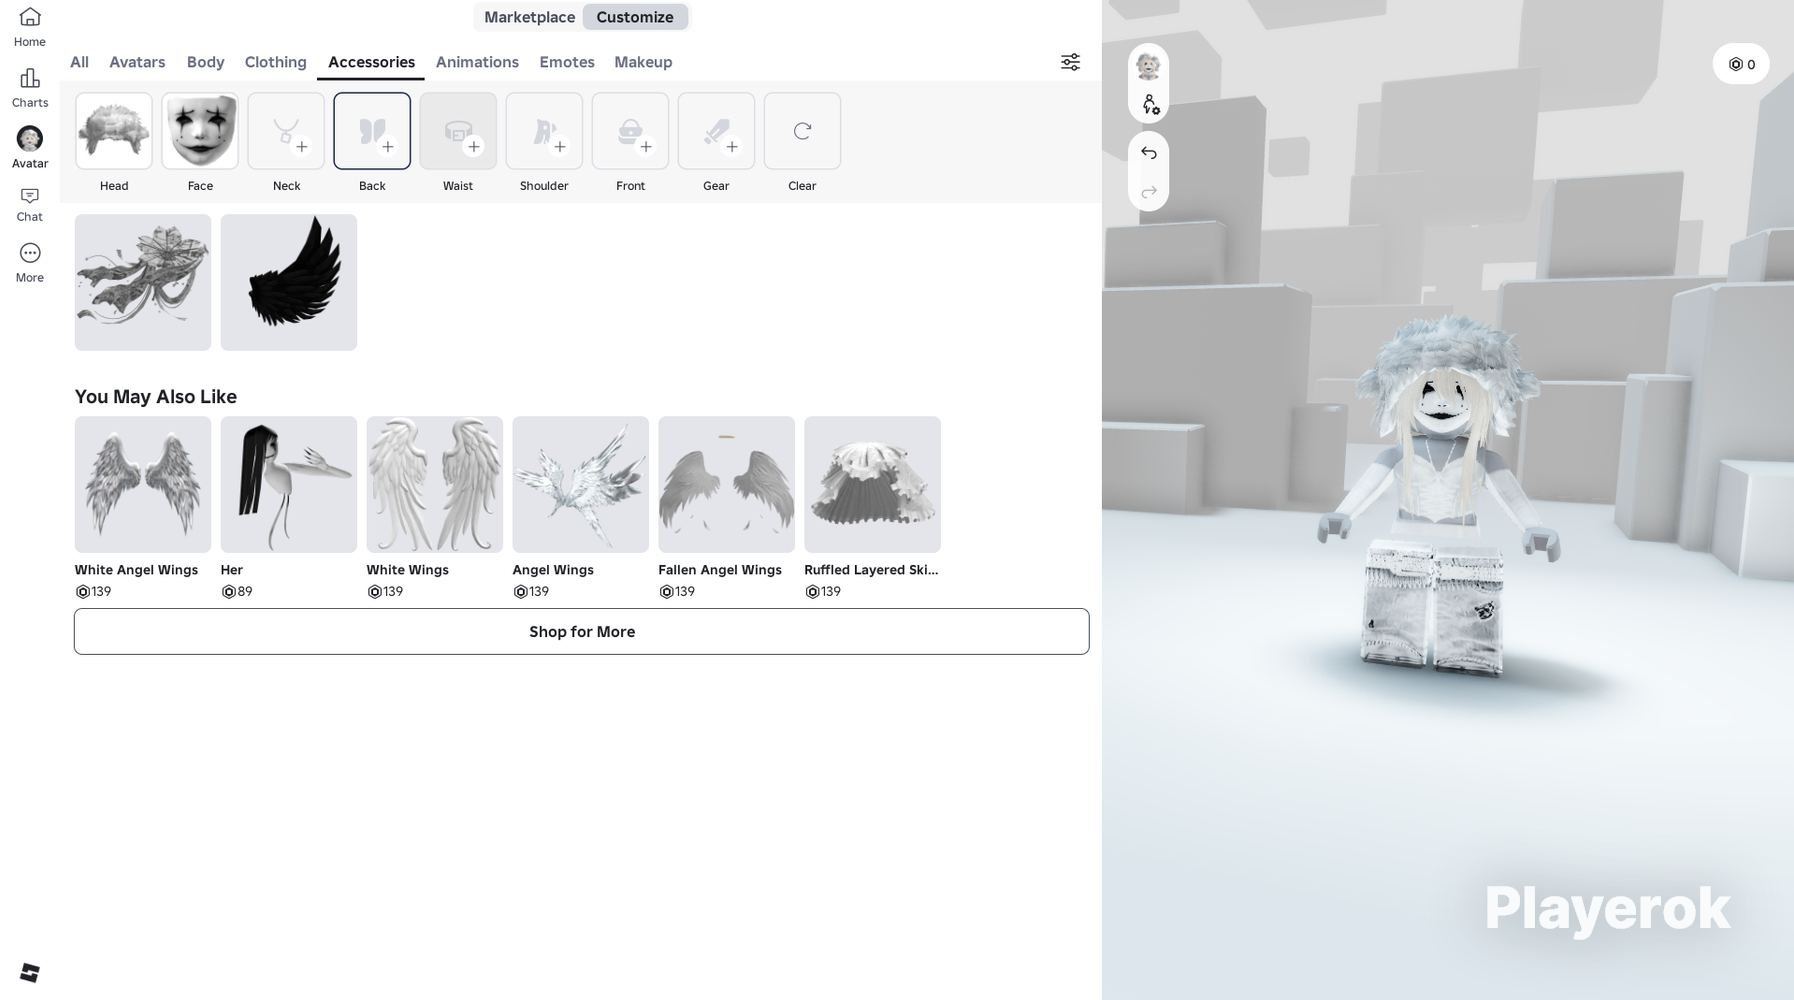Select the Face accessory slot
This screenshot has width=1794, height=1000.
(200, 131)
